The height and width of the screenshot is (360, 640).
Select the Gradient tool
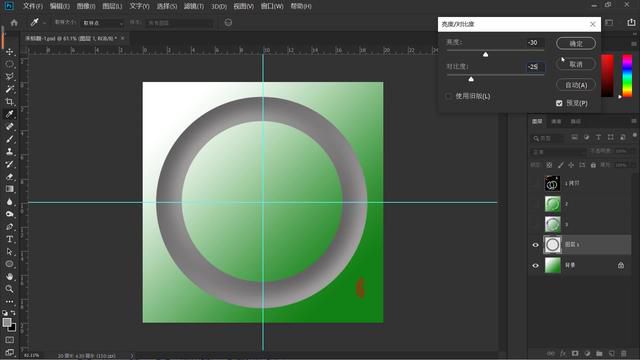click(x=9, y=189)
